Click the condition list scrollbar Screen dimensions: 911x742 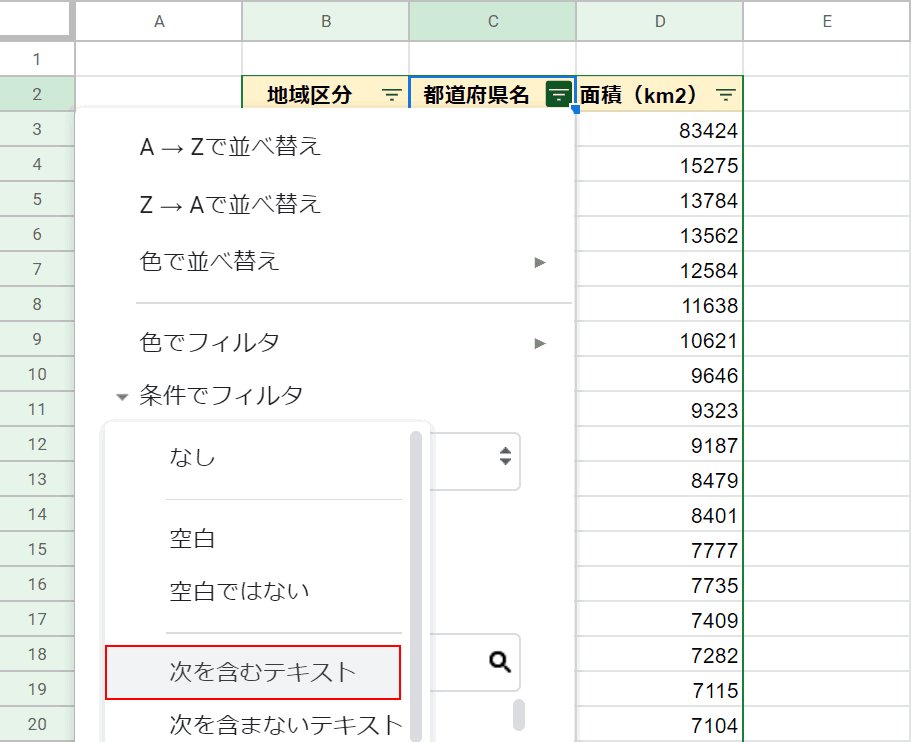pyautogui.click(x=415, y=586)
